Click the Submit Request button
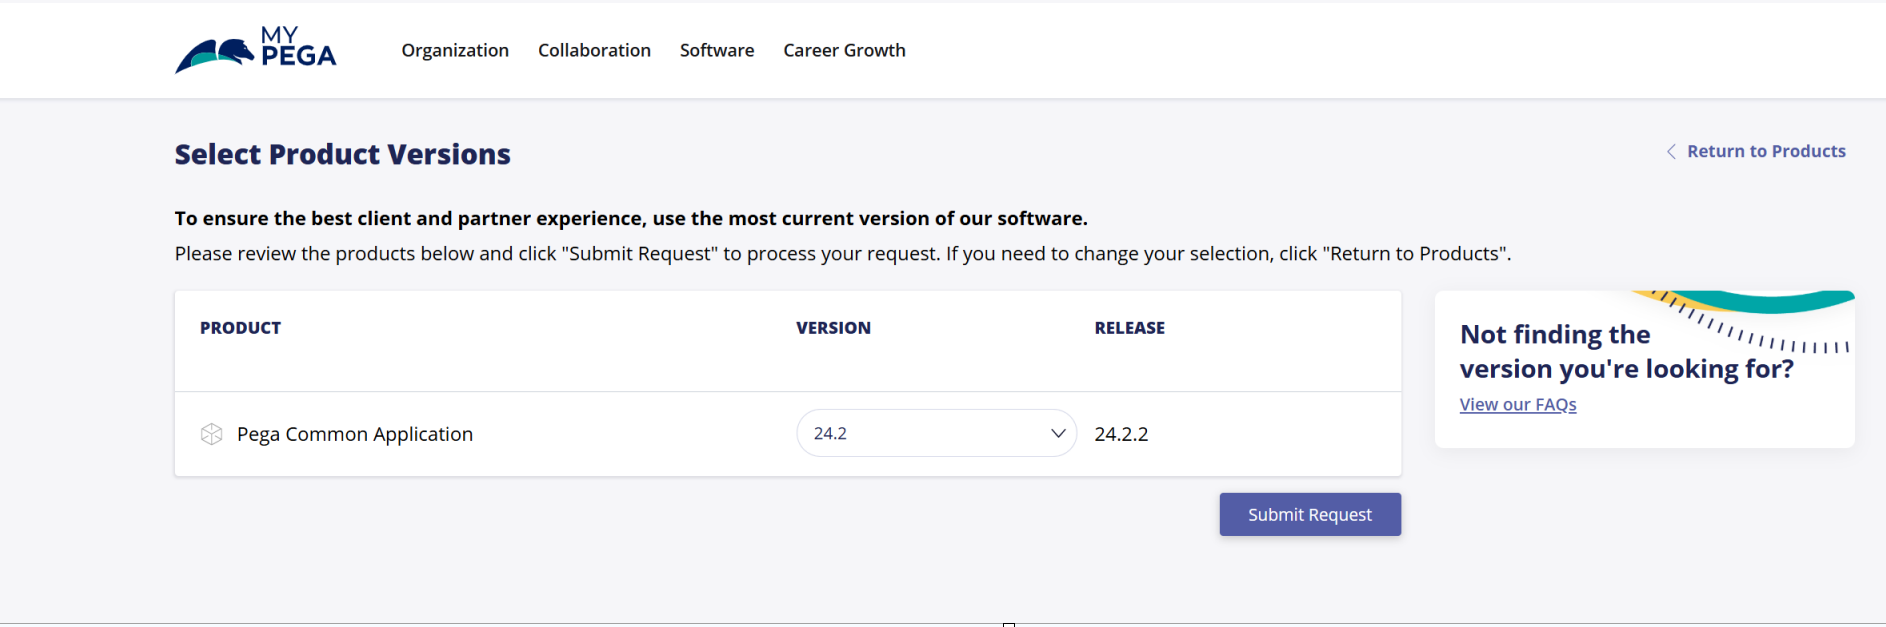This screenshot has height=627, width=1886. point(1310,514)
